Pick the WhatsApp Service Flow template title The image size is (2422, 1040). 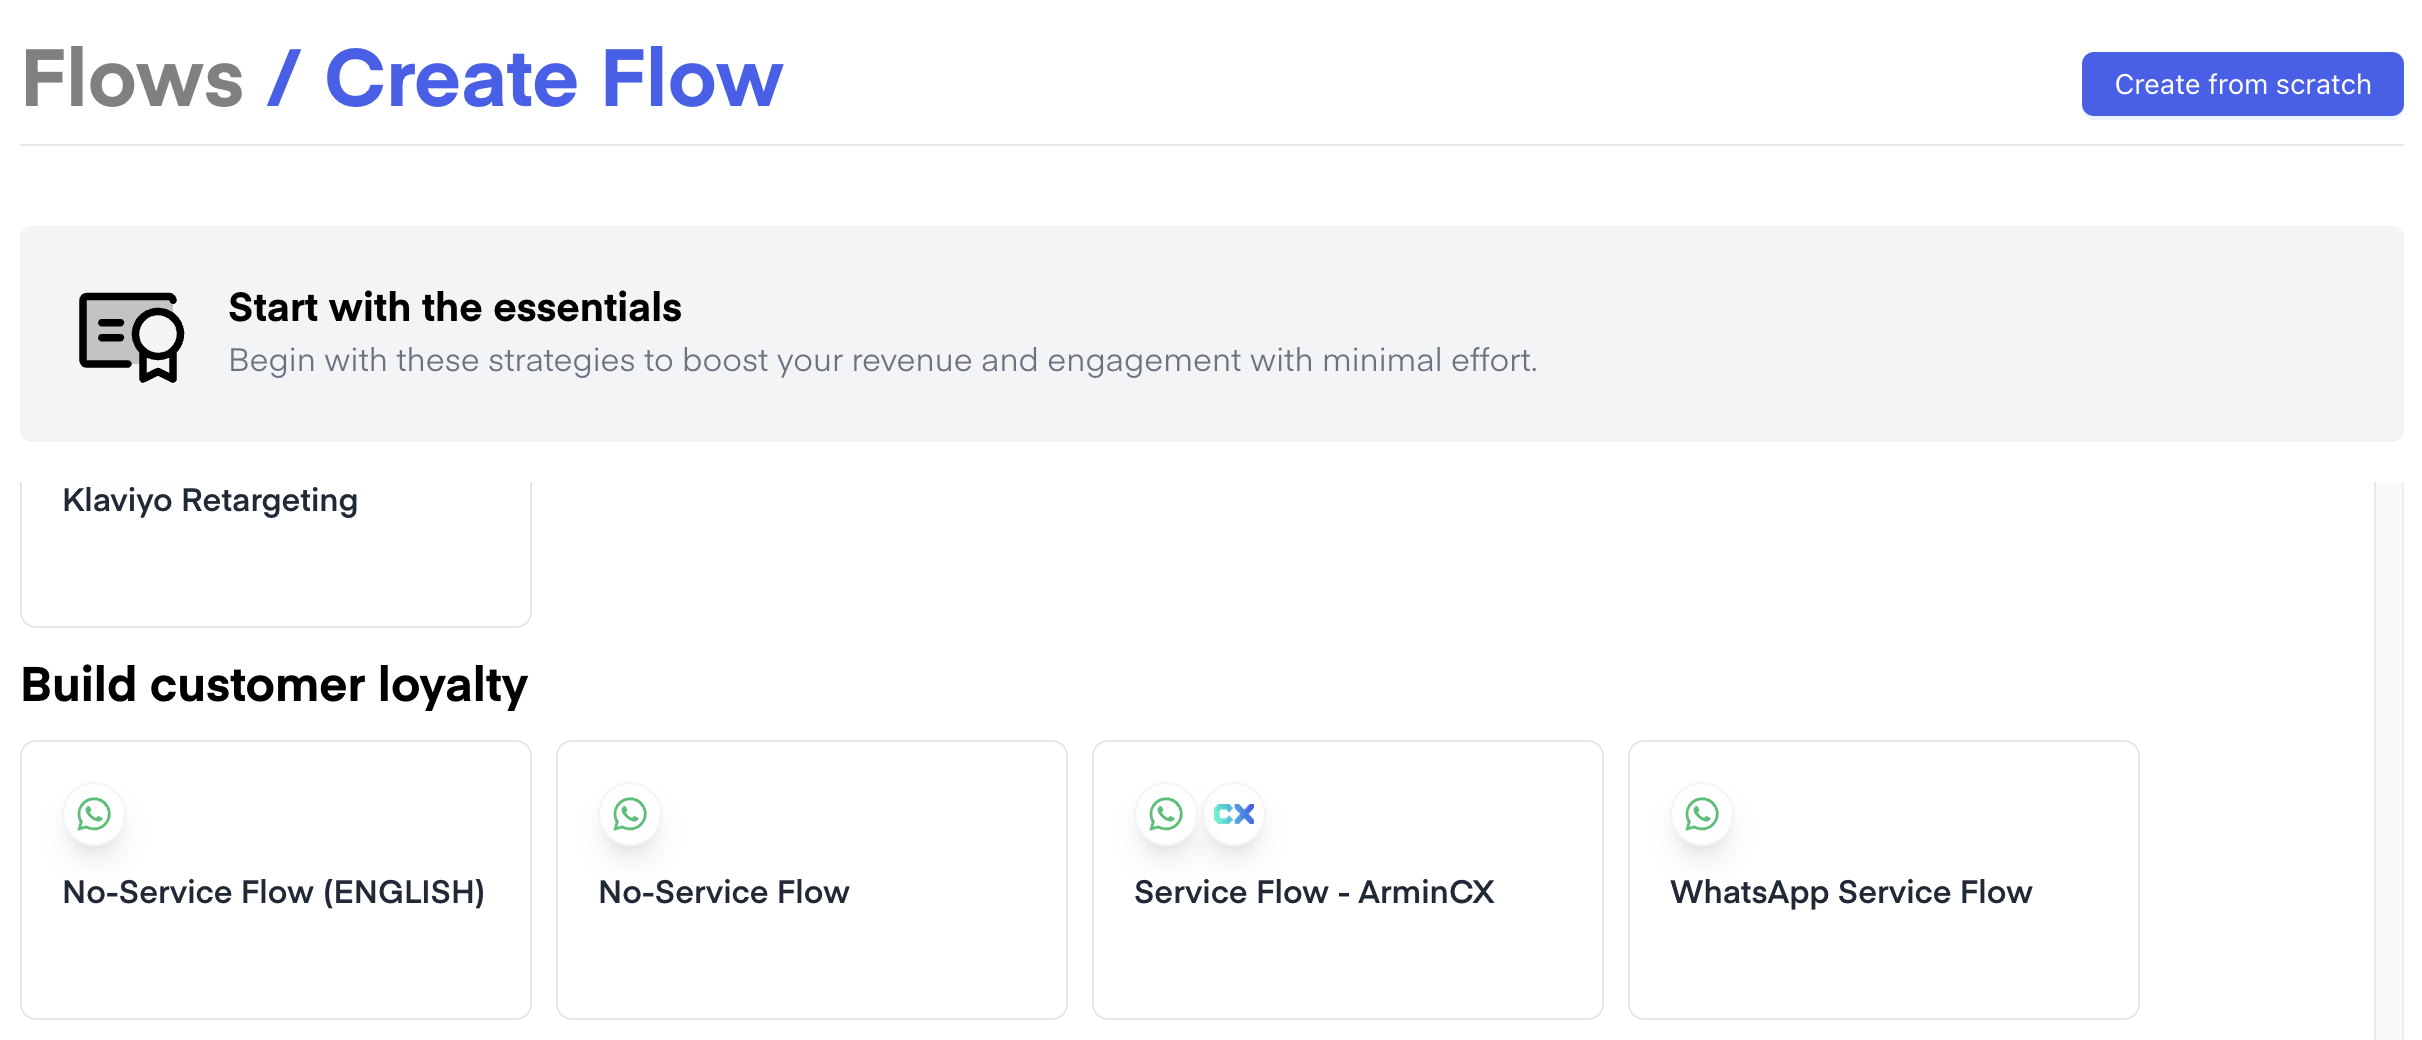coord(1851,891)
